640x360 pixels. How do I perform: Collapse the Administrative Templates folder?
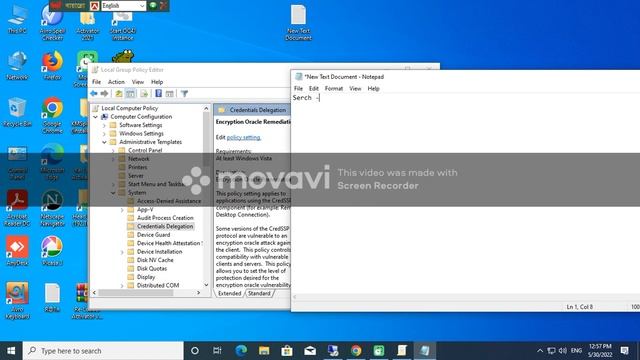[104, 142]
